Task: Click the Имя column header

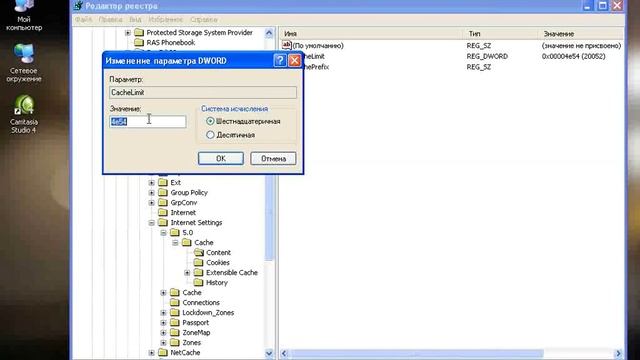Action: 371,33
